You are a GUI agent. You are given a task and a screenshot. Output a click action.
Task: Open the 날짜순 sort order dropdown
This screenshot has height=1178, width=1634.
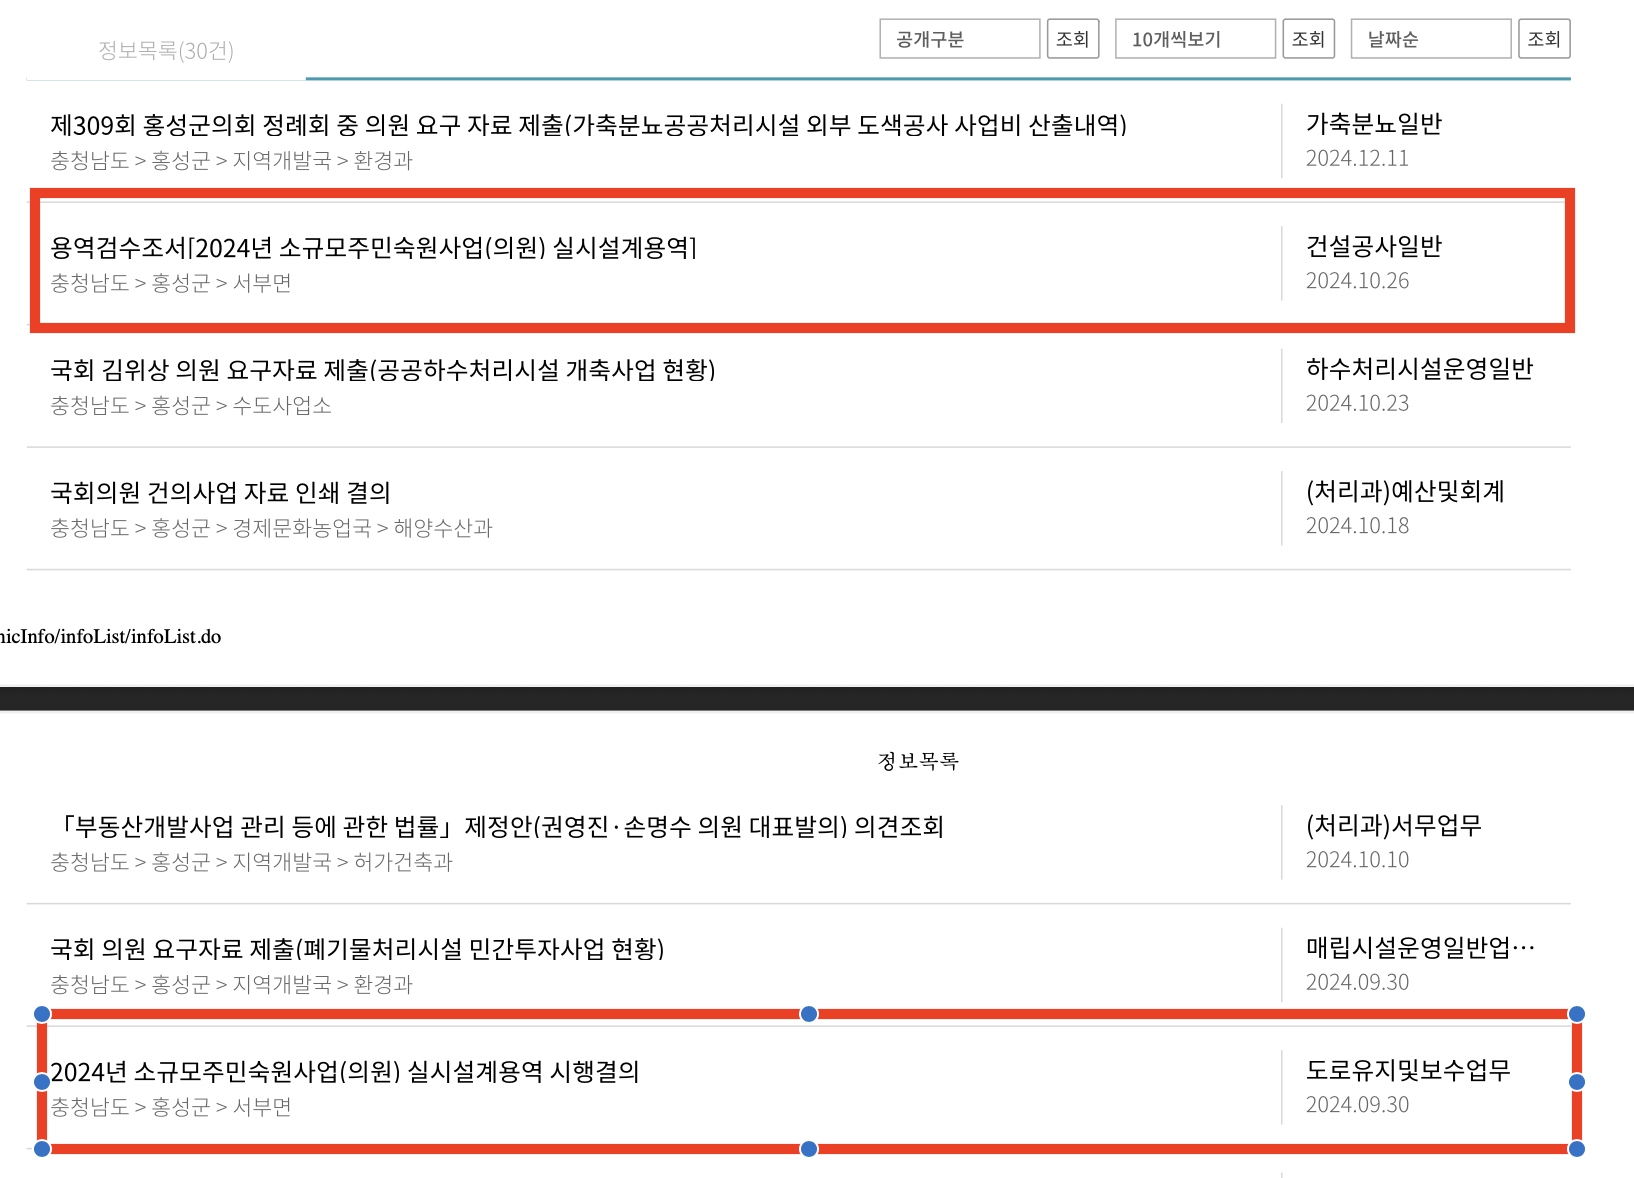point(1430,39)
